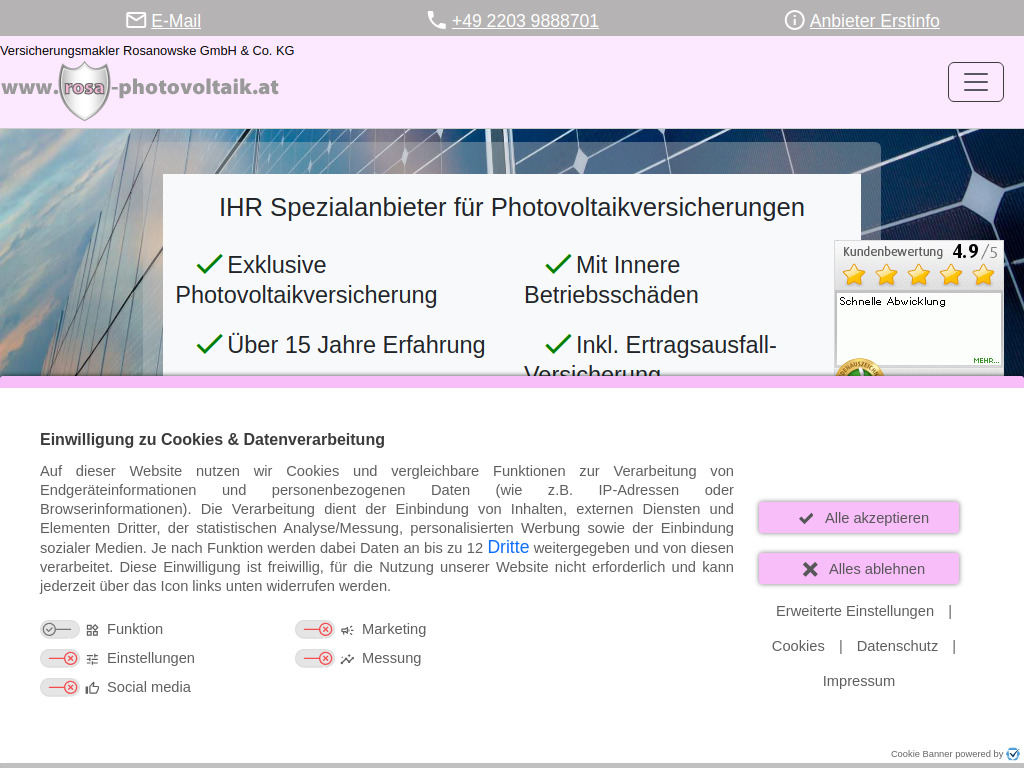Enable the Messung cookies toggle
The height and width of the screenshot is (768, 1024).
(315, 658)
